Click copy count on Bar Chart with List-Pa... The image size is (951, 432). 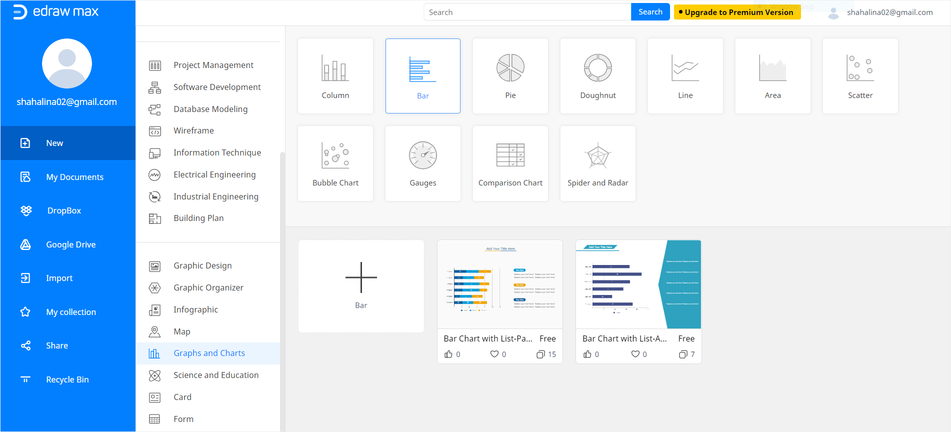[x=546, y=354]
